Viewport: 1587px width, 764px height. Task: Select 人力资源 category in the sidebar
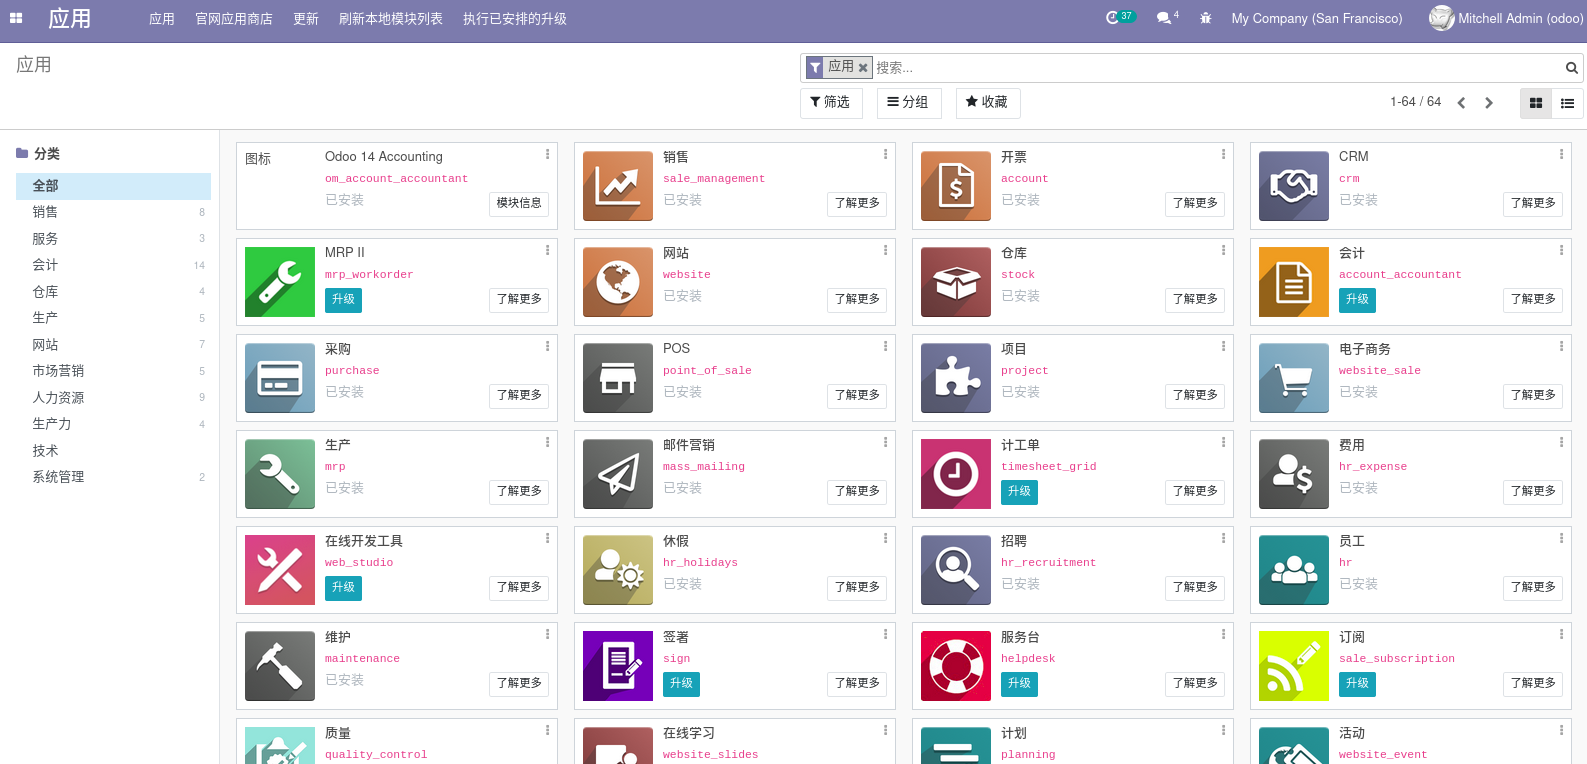click(x=58, y=397)
